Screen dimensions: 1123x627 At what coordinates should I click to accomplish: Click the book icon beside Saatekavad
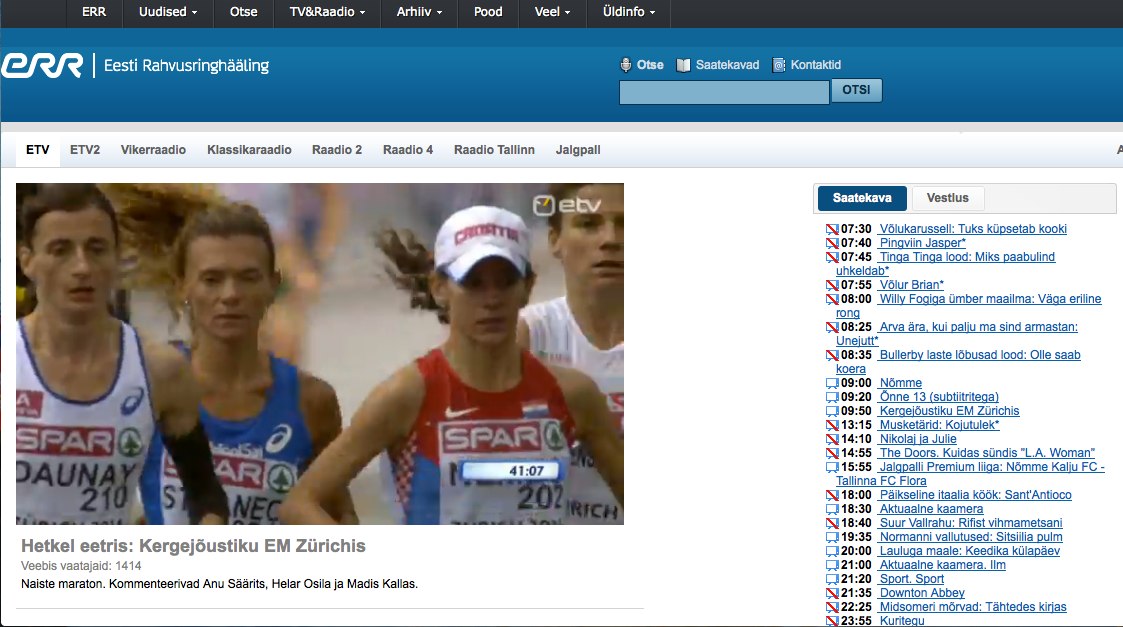coord(684,65)
